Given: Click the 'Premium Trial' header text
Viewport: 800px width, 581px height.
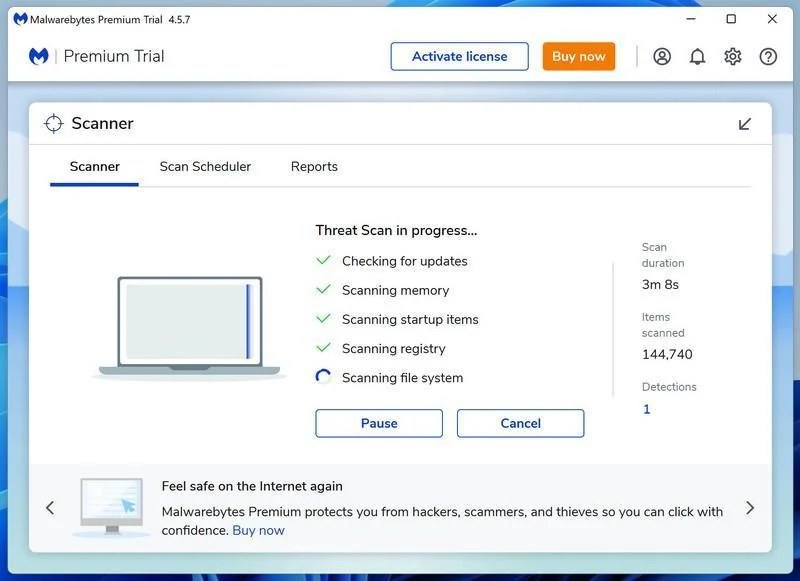Looking at the screenshot, I should point(114,56).
